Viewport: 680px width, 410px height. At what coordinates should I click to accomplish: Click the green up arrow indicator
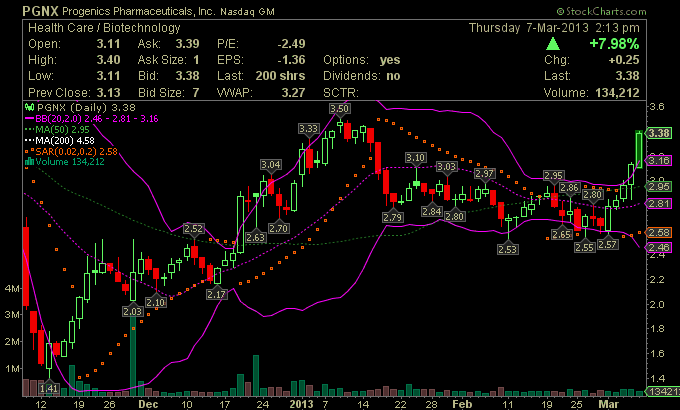552,45
